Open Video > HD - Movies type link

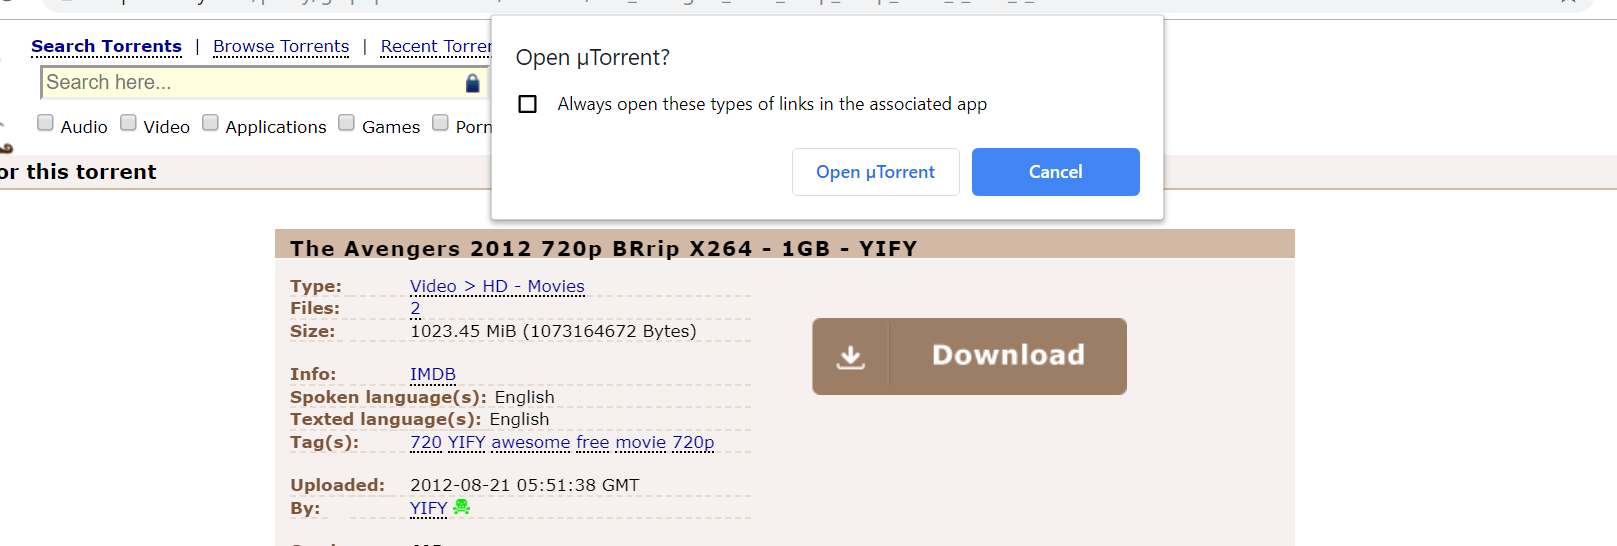(x=497, y=286)
